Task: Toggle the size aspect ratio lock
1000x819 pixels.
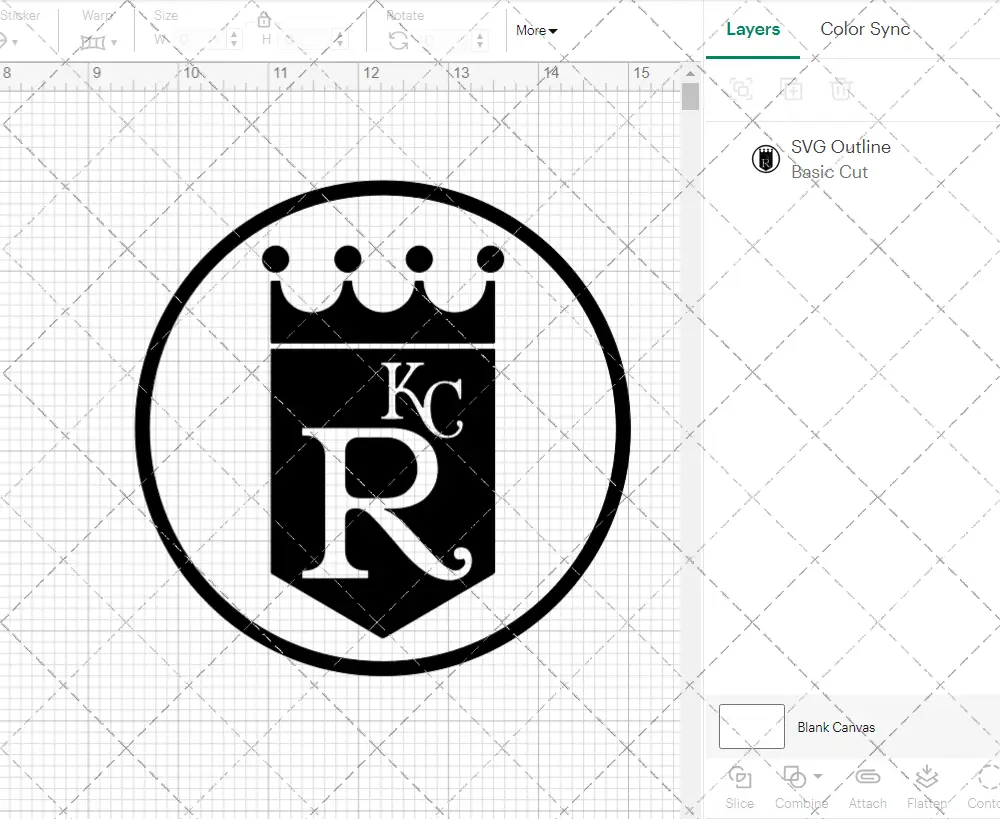Action: 264,21
